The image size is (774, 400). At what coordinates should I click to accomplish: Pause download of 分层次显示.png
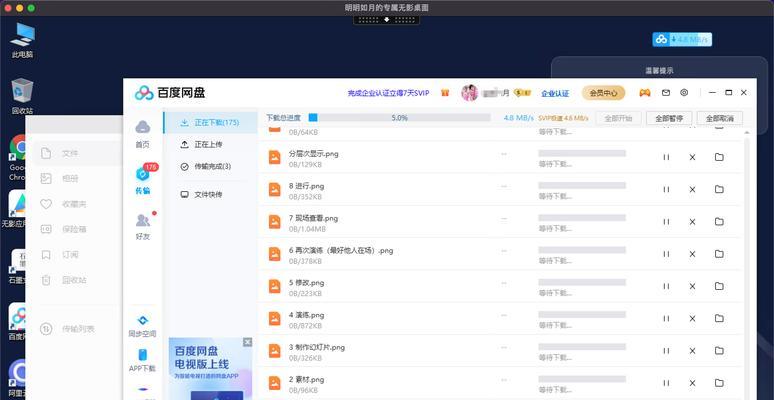(666, 157)
